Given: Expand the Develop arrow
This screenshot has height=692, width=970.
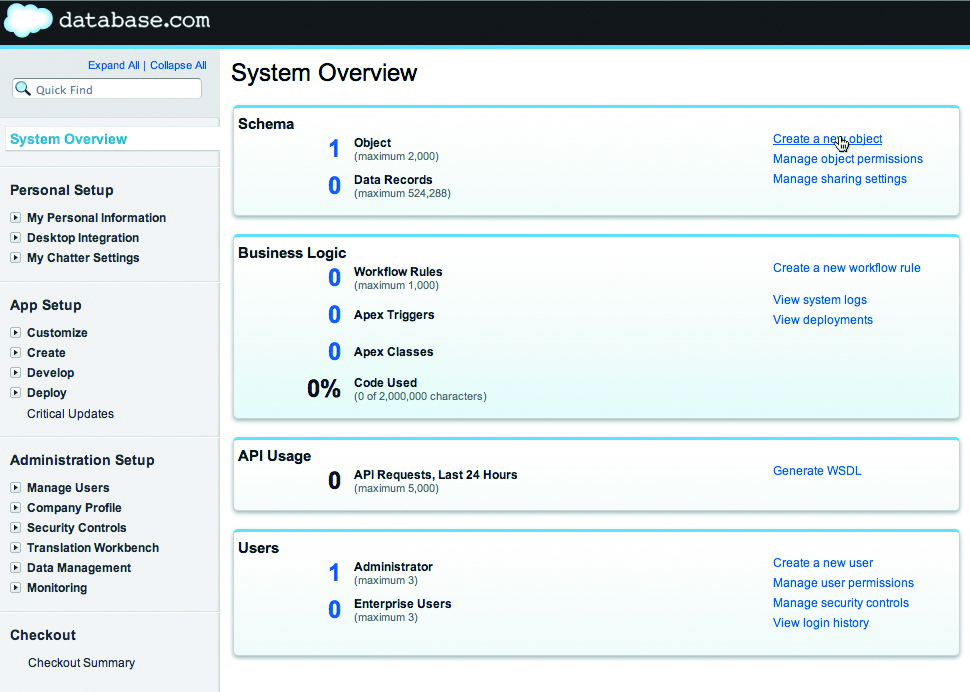Looking at the screenshot, I should click(15, 373).
